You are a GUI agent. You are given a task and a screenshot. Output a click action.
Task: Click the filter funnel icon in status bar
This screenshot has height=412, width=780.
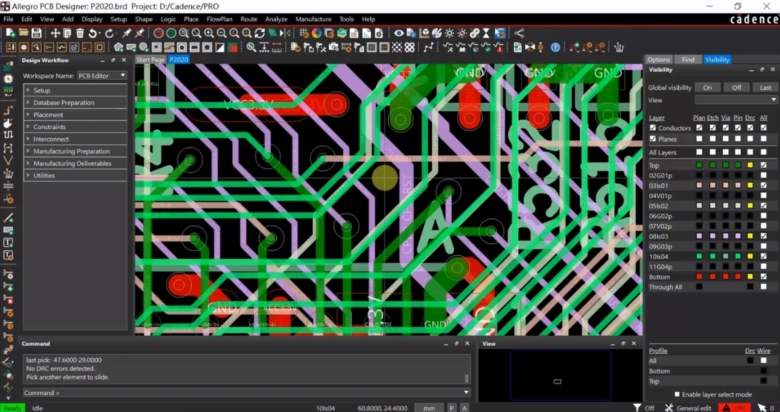pos(637,408)
